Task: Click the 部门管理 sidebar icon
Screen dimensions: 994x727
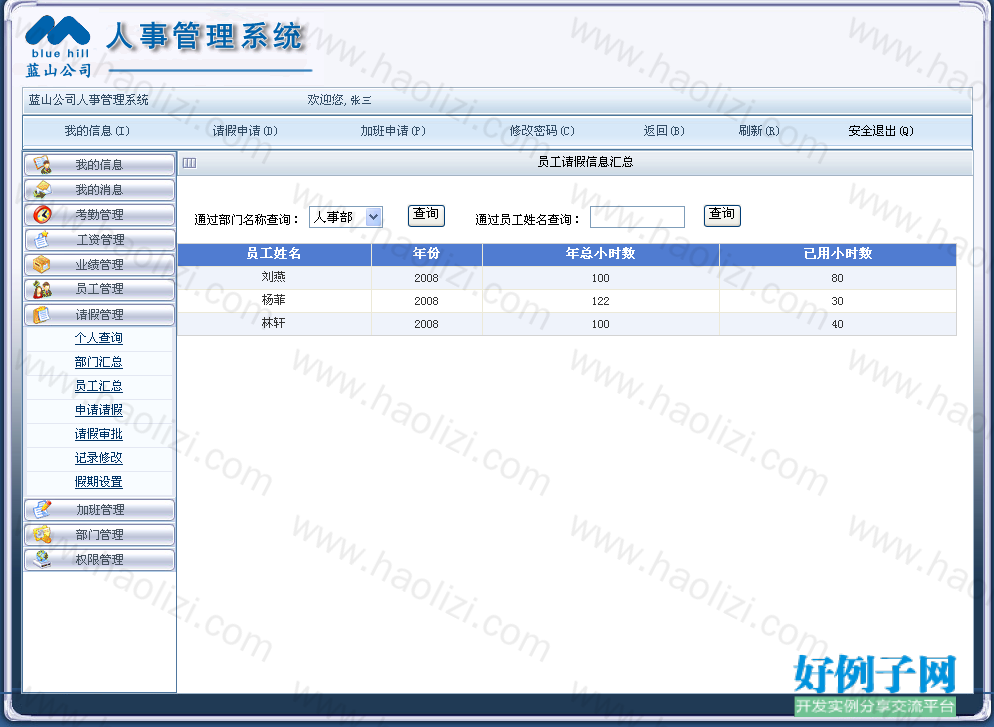Action: point(42,534)
